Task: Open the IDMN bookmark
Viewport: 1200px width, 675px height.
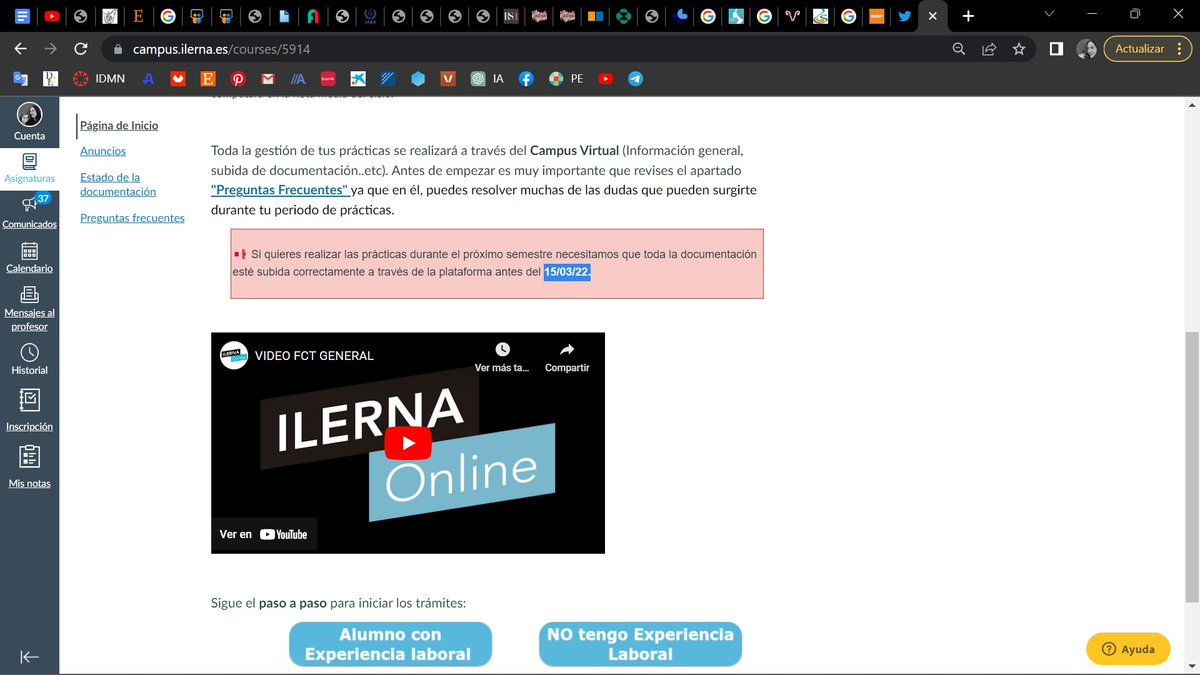Action: 99,78
